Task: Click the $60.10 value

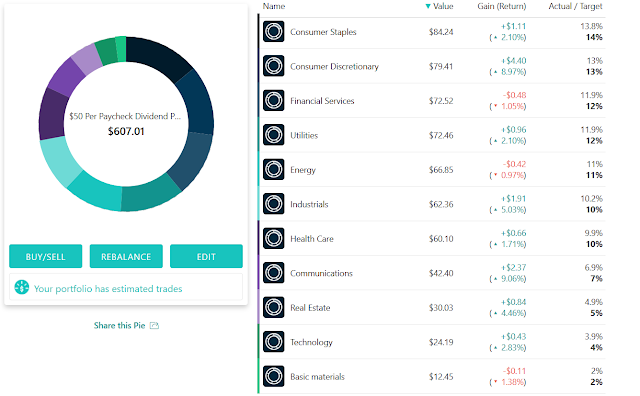Action: (441, 239)
